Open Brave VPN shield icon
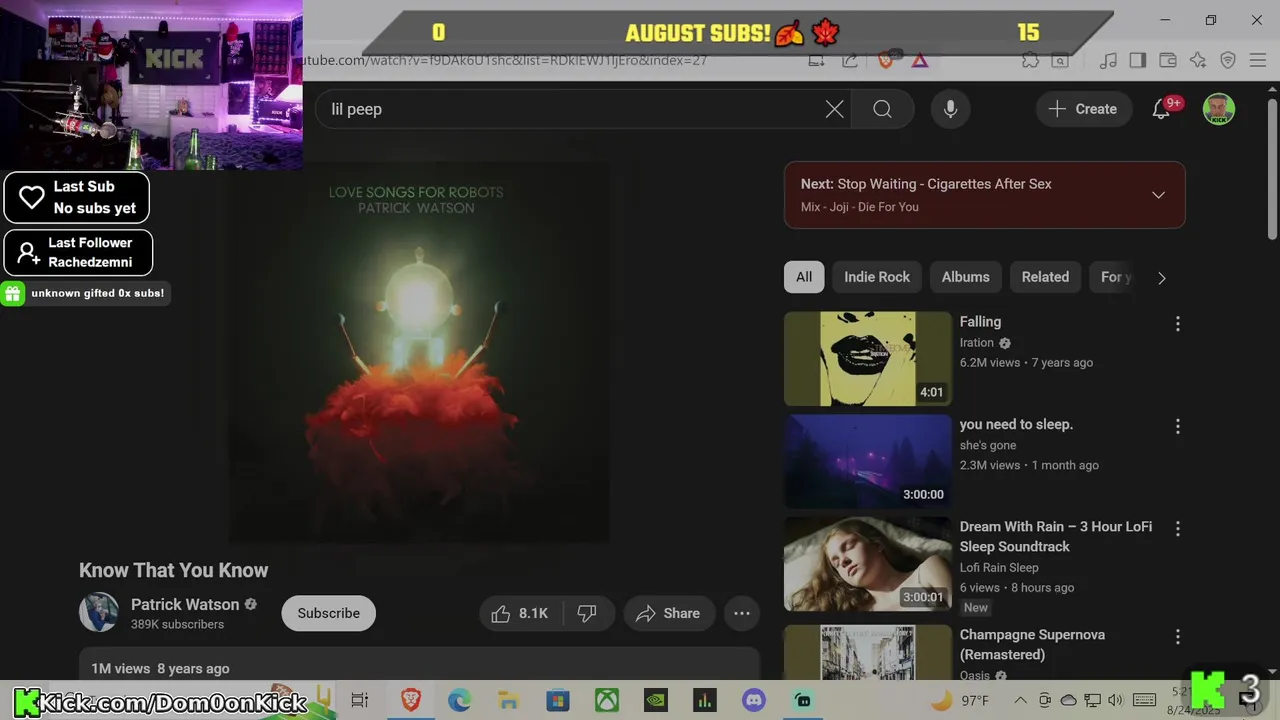The image size is (1280, 720). pyautogui.click(x=1228, y=60)
